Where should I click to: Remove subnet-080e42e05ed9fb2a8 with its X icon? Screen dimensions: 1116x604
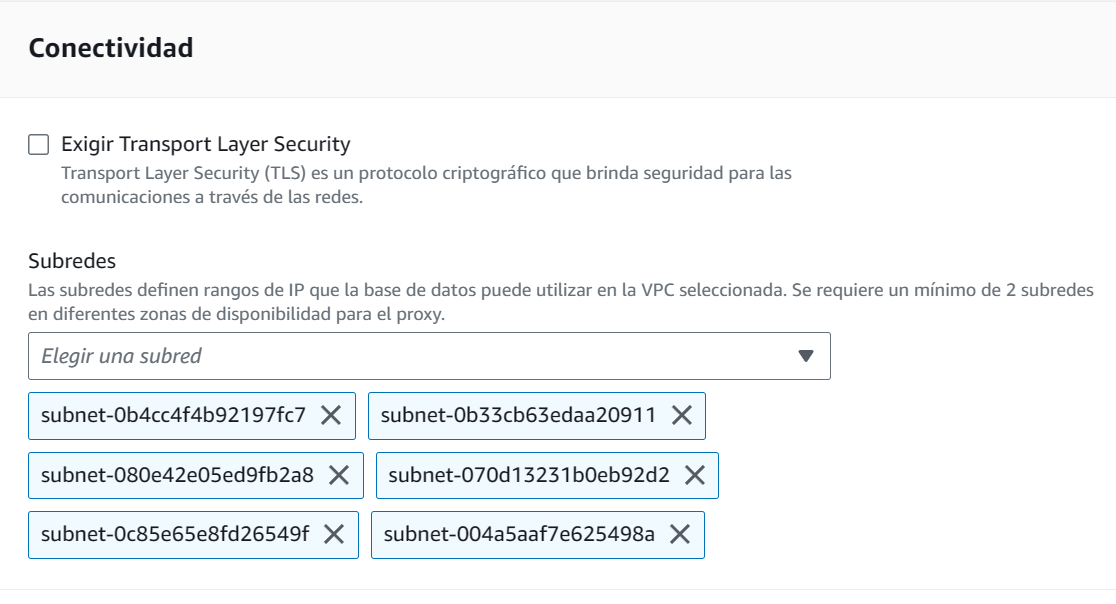[x=339, y=475]
